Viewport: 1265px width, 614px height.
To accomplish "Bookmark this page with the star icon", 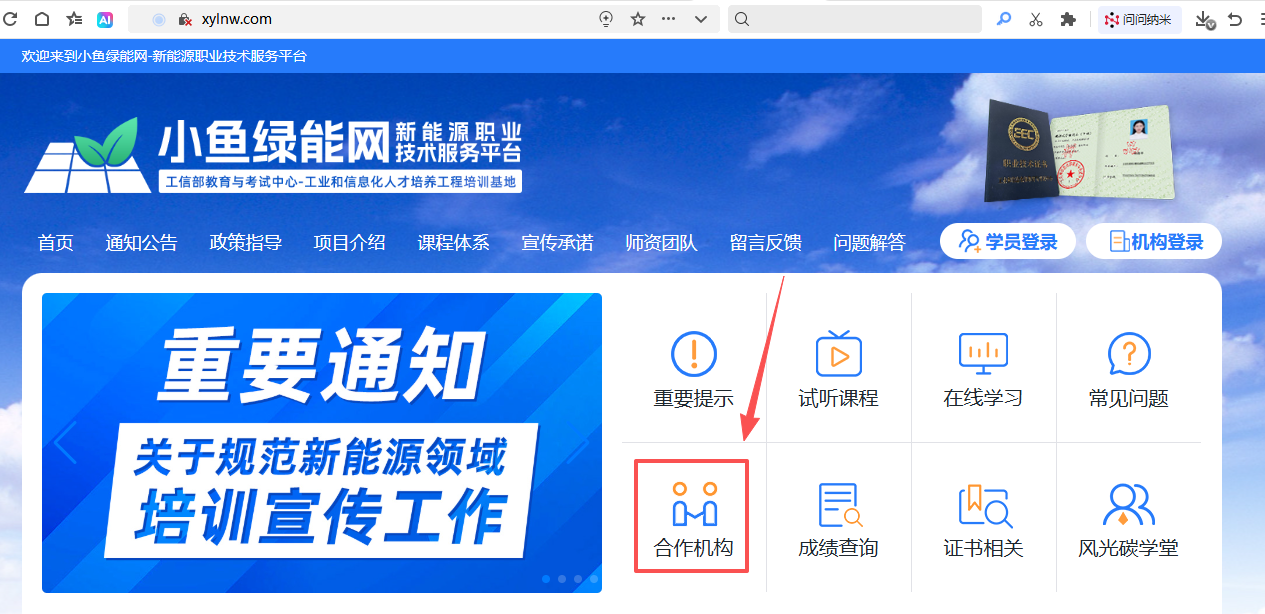I will point(638,19).
